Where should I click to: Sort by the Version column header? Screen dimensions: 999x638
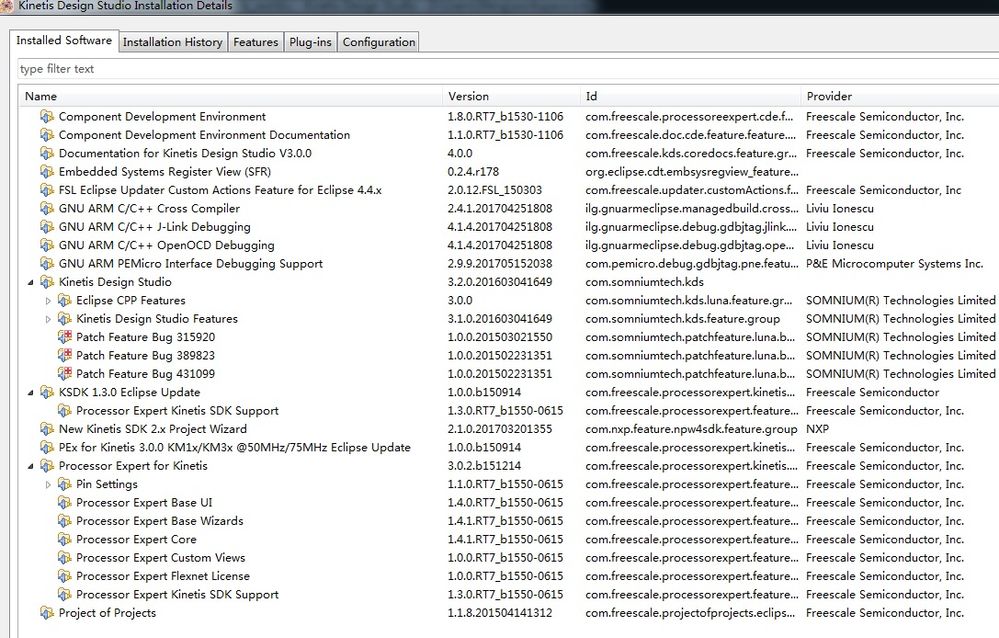[512, 96]
